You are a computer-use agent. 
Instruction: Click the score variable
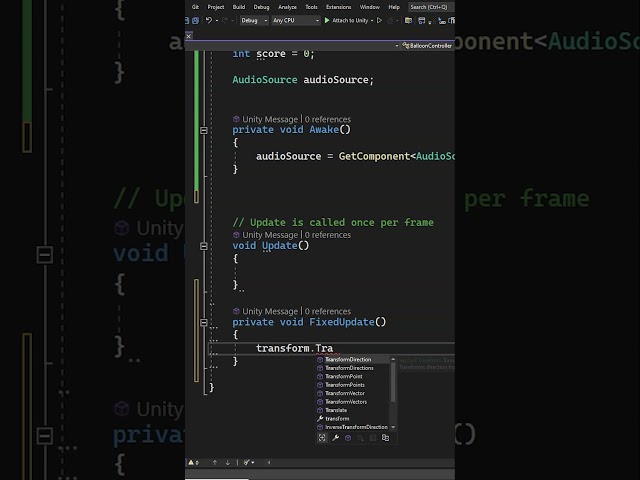point(271,53)
